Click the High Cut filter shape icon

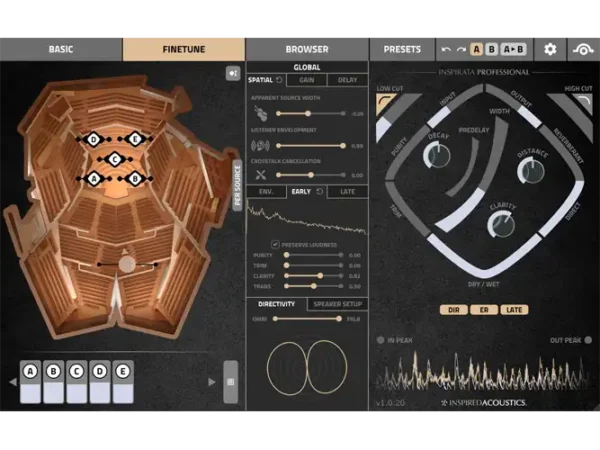pyautogui.click(x=583, y=103)
